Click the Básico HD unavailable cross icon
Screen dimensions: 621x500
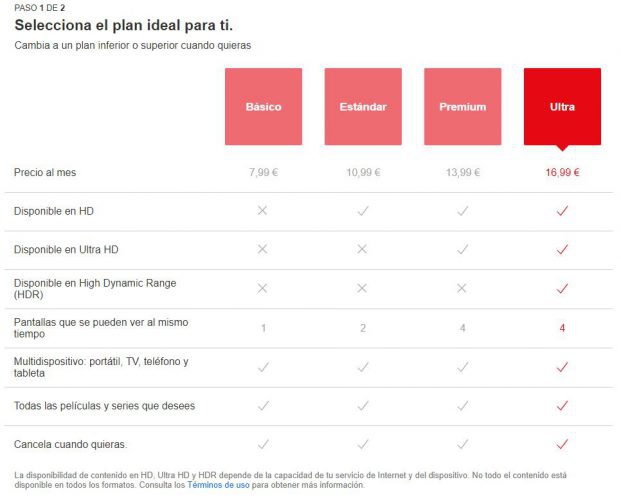(263, 211)
